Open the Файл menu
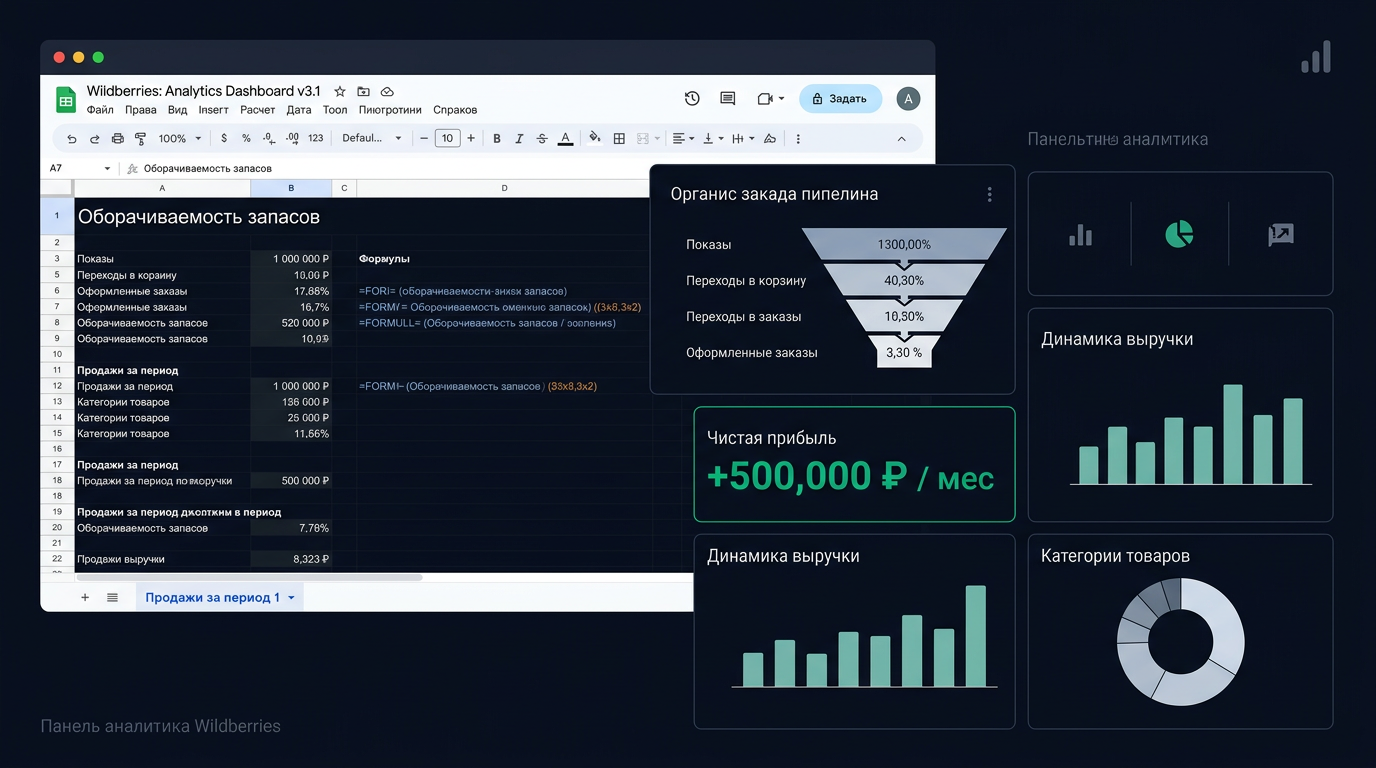 [100, 110]
